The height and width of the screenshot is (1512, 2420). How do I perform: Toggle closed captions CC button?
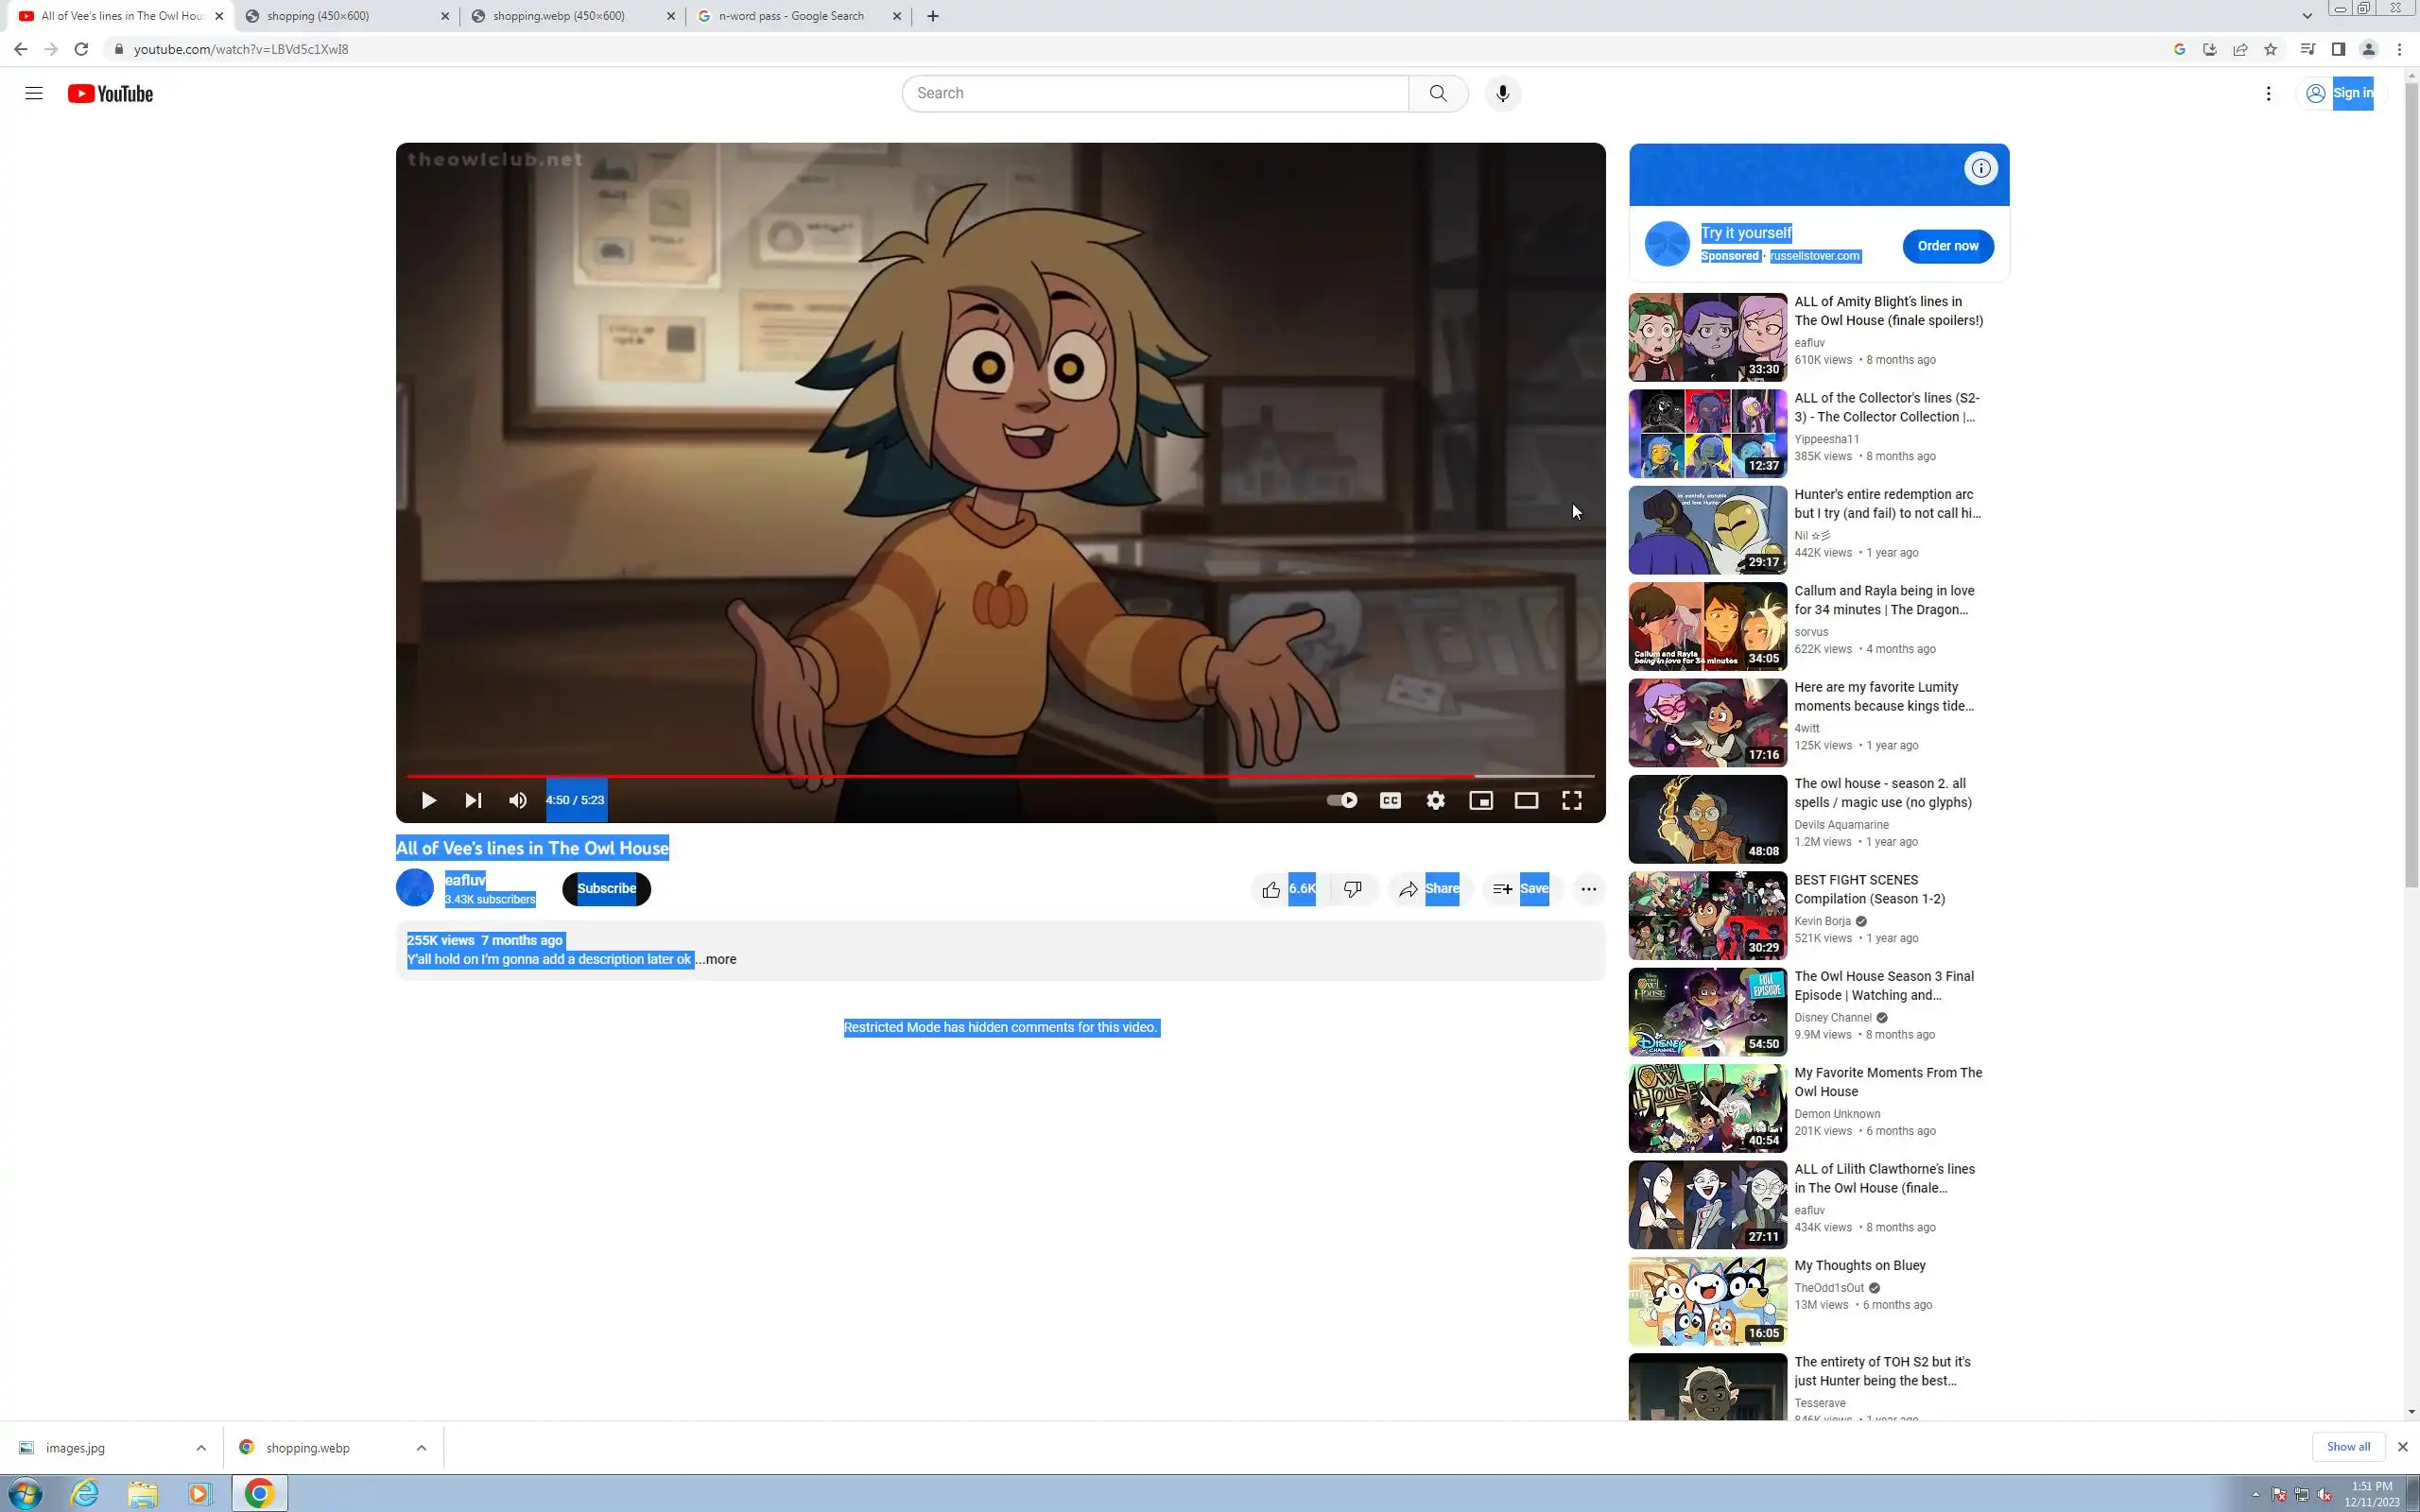coord(1390,800)
